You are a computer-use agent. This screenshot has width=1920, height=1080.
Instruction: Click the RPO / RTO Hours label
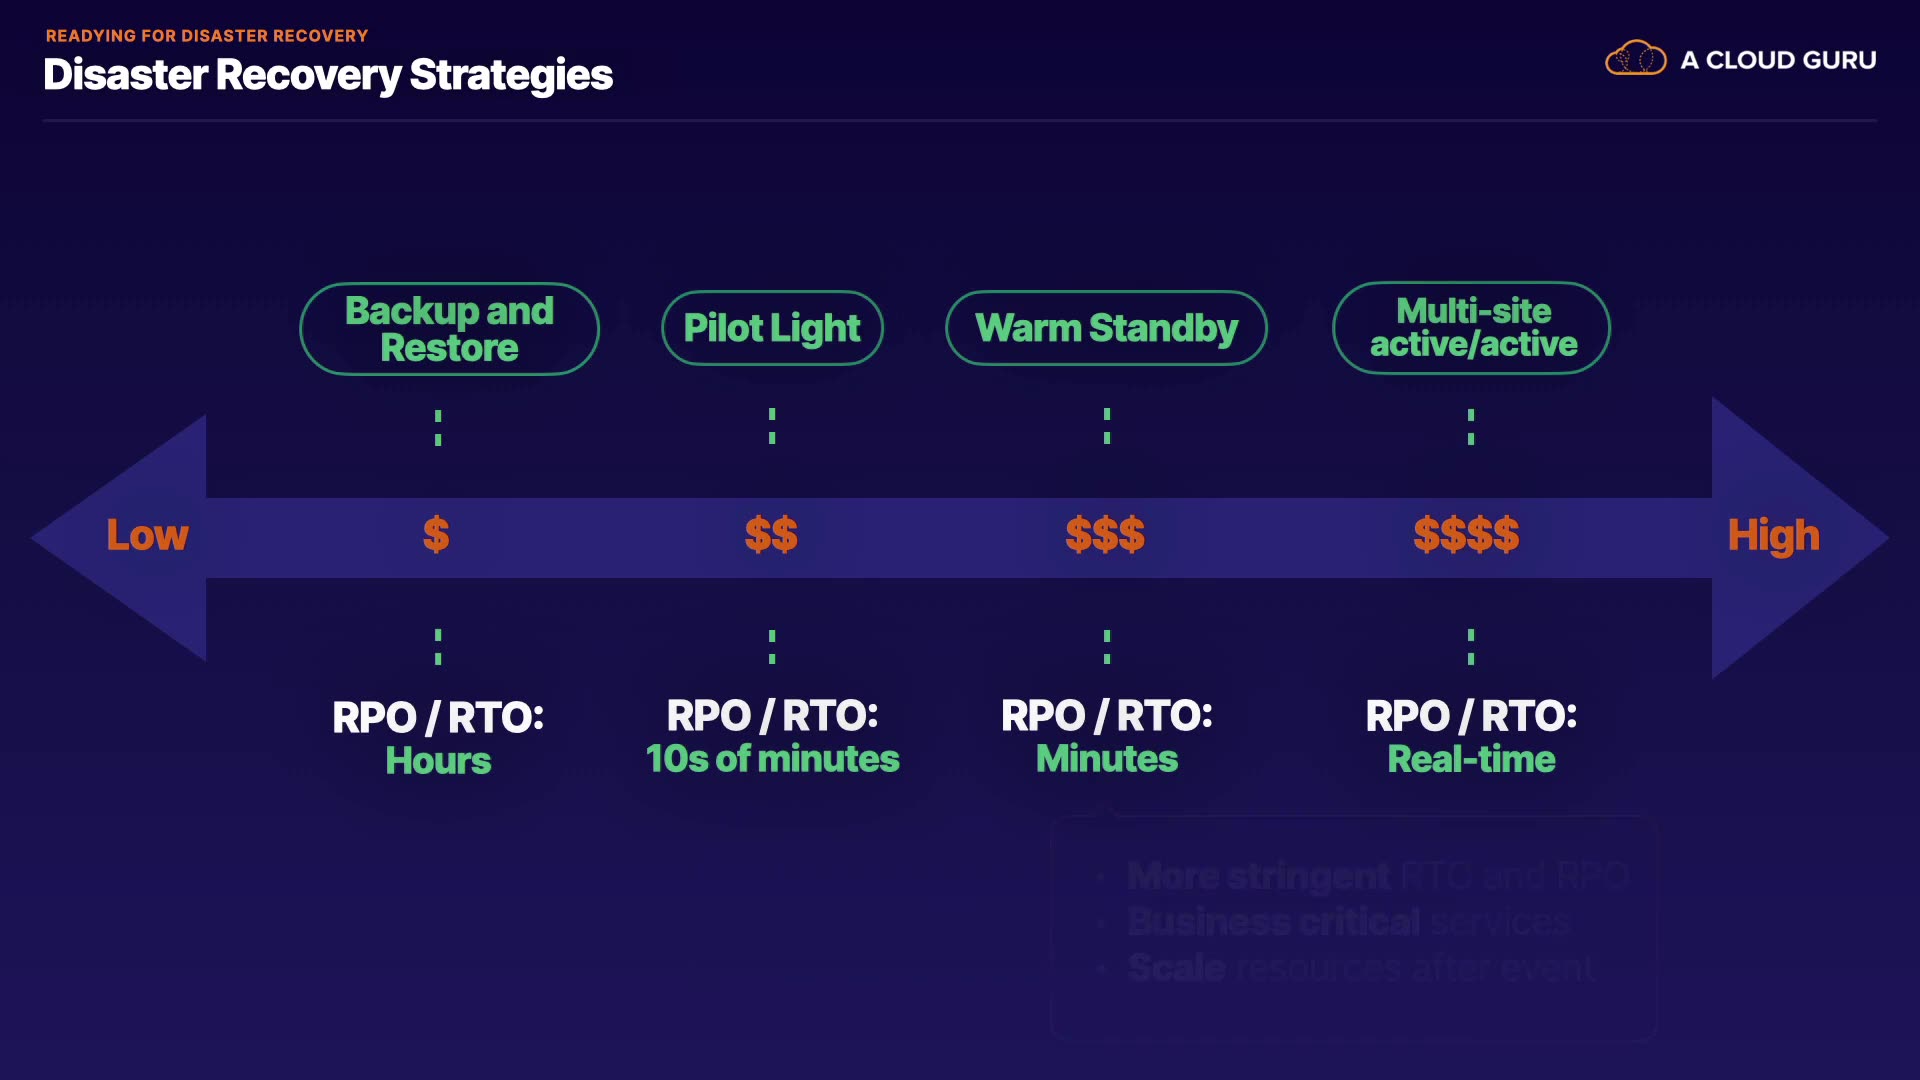click(x=438, y=738)
